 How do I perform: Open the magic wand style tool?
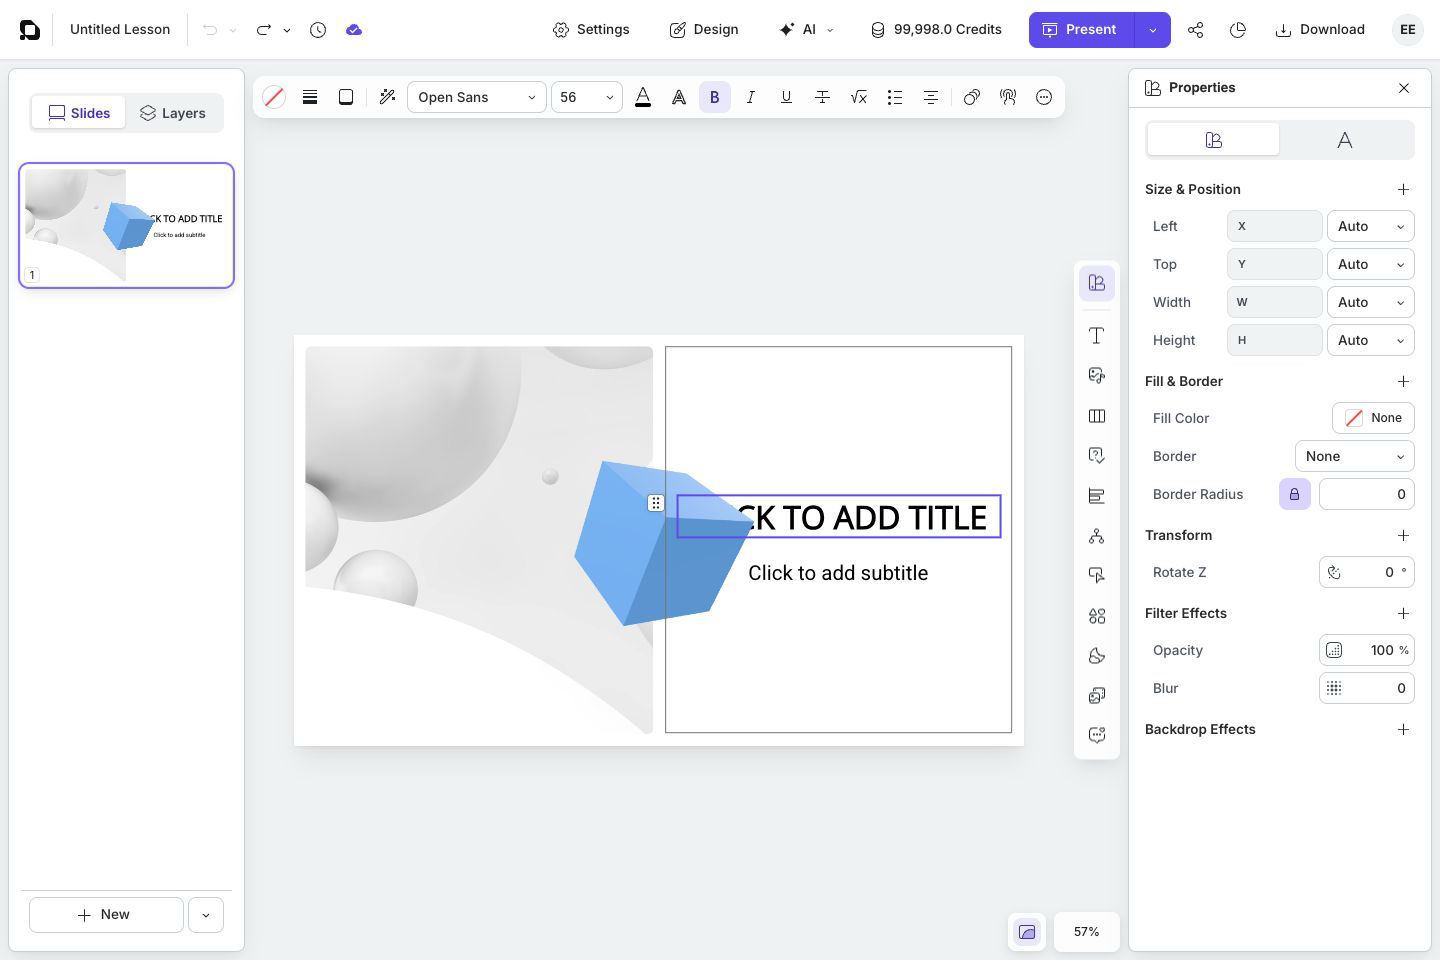coord(387,97)
